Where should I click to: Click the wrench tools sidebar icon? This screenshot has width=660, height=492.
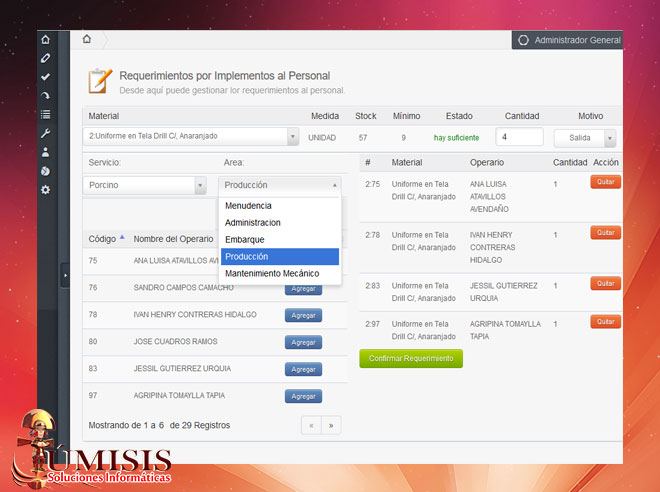coord(45,133)
